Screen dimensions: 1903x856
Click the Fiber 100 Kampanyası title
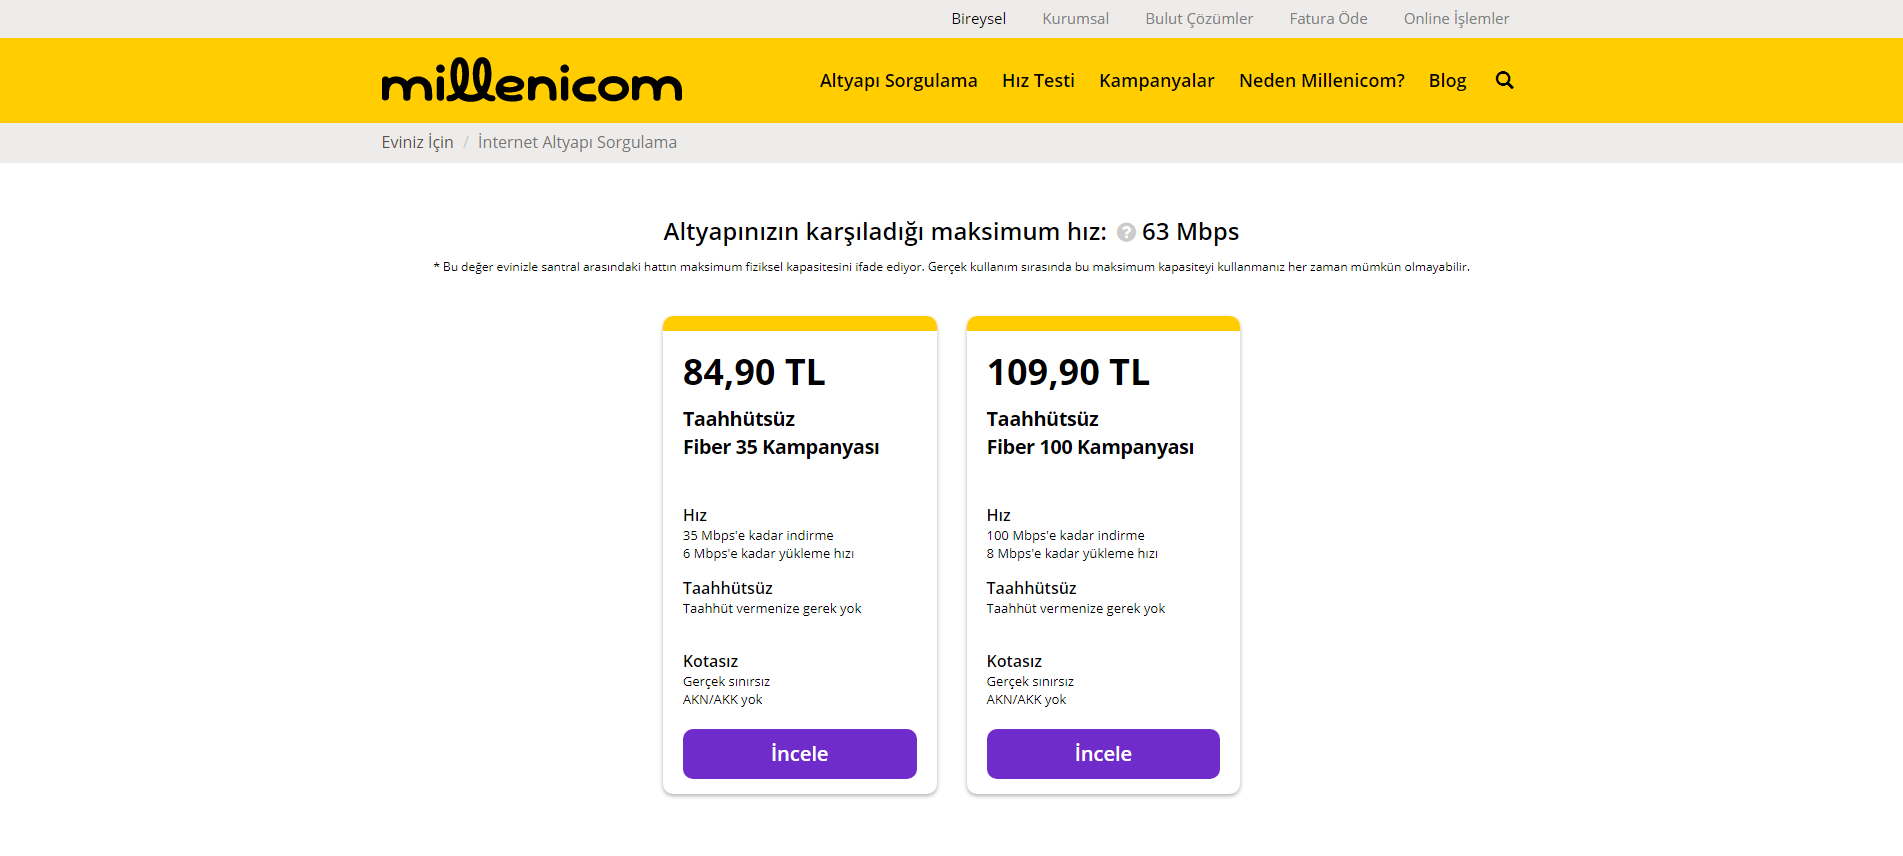[x=1090, y=447]
